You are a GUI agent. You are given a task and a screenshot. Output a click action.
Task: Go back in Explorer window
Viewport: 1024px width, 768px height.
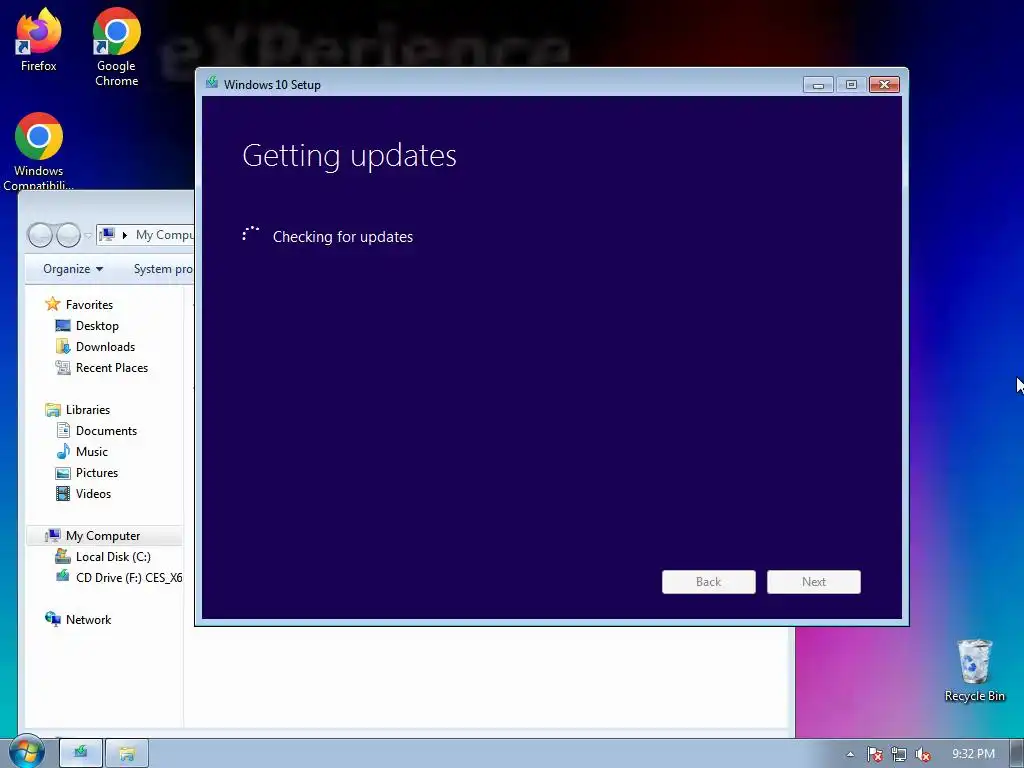(x=40, y=235)
